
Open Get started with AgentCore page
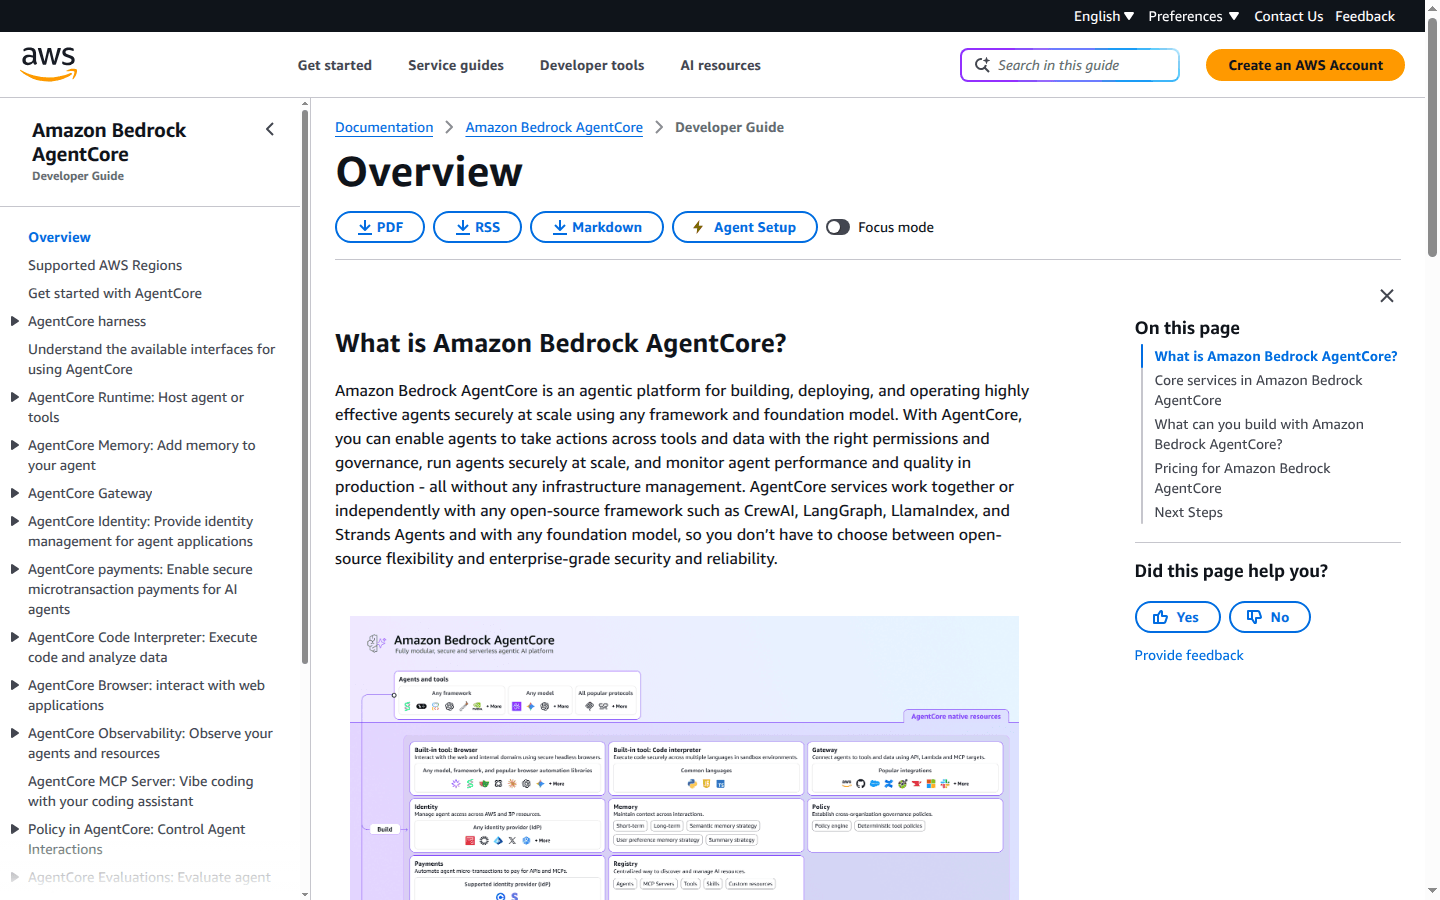[x=115, y=293]
